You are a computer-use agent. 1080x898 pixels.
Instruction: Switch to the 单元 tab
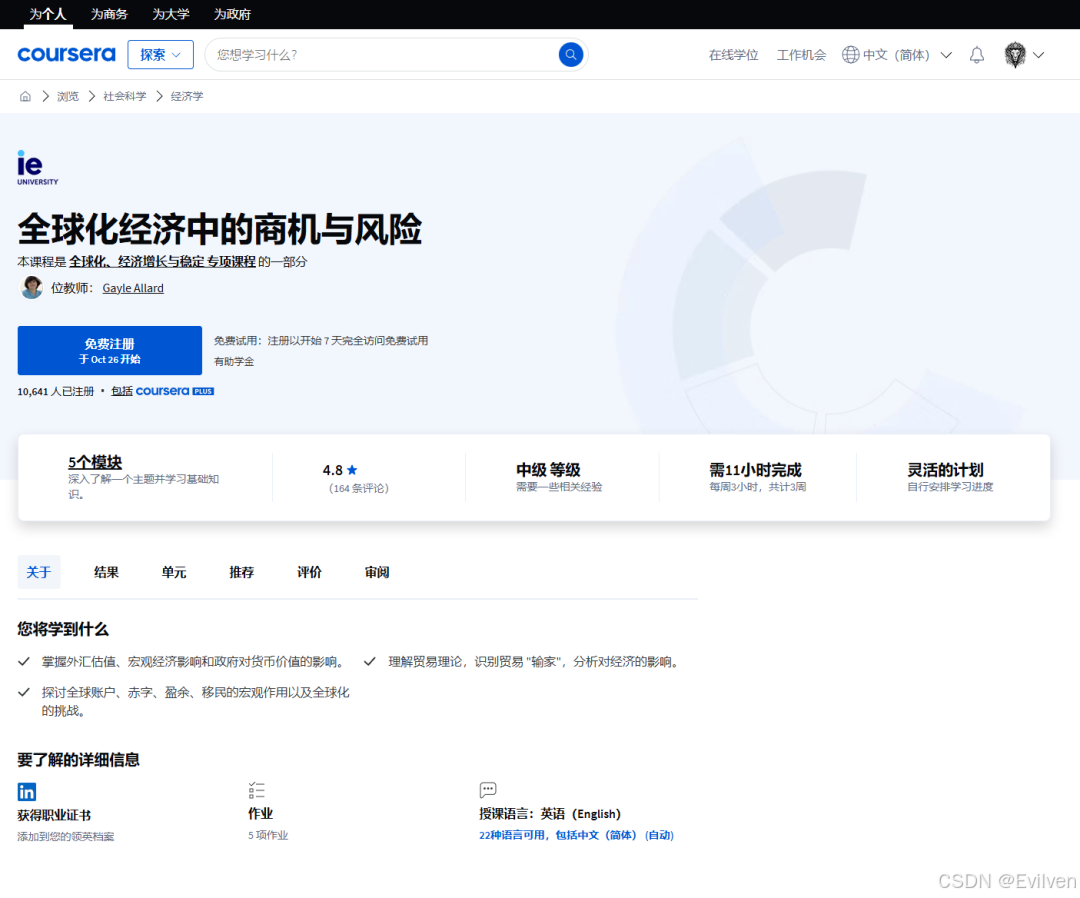(x=174, y=572)
